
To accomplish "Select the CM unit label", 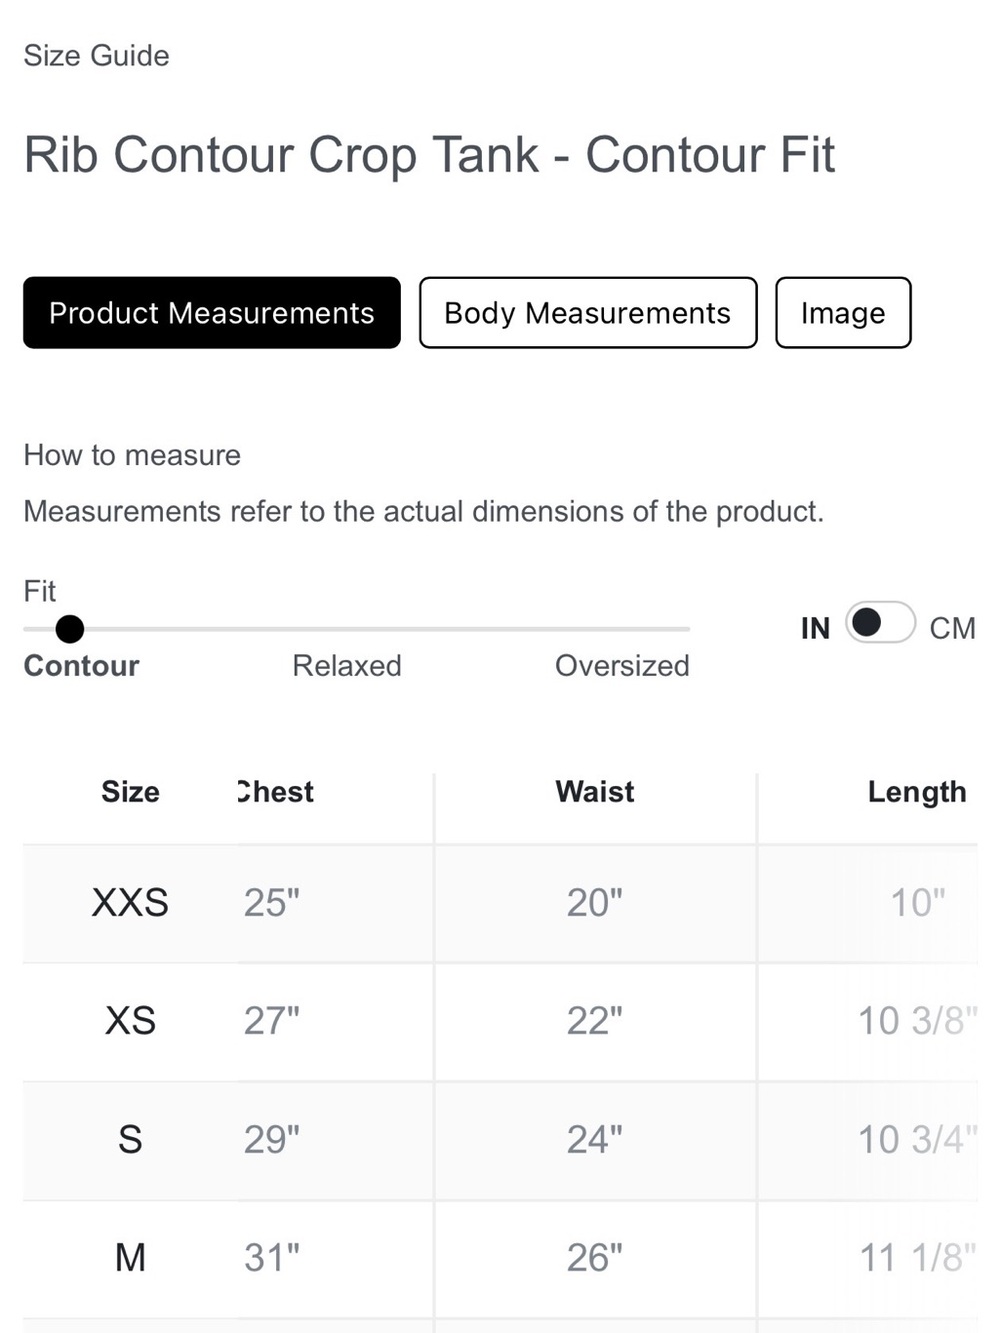I will (952, 628).
